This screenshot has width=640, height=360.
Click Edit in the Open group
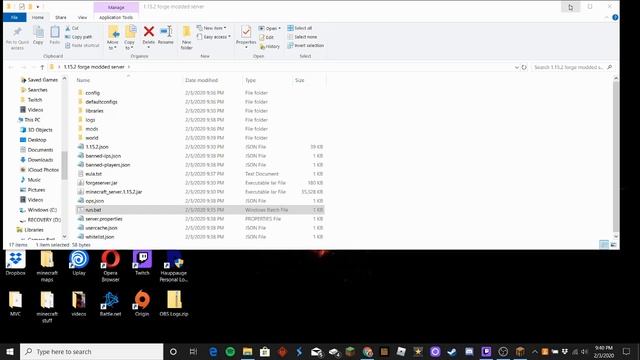(x=267, y=37)
